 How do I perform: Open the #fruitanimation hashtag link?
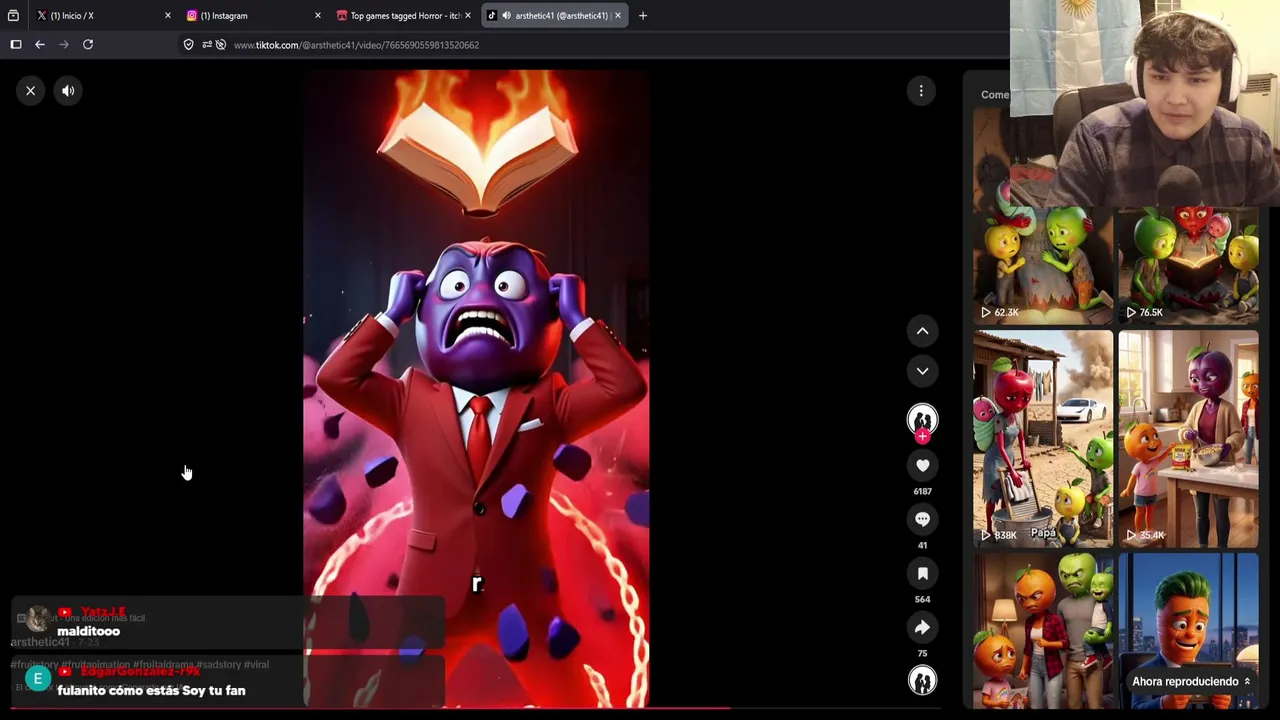(97, 664)
